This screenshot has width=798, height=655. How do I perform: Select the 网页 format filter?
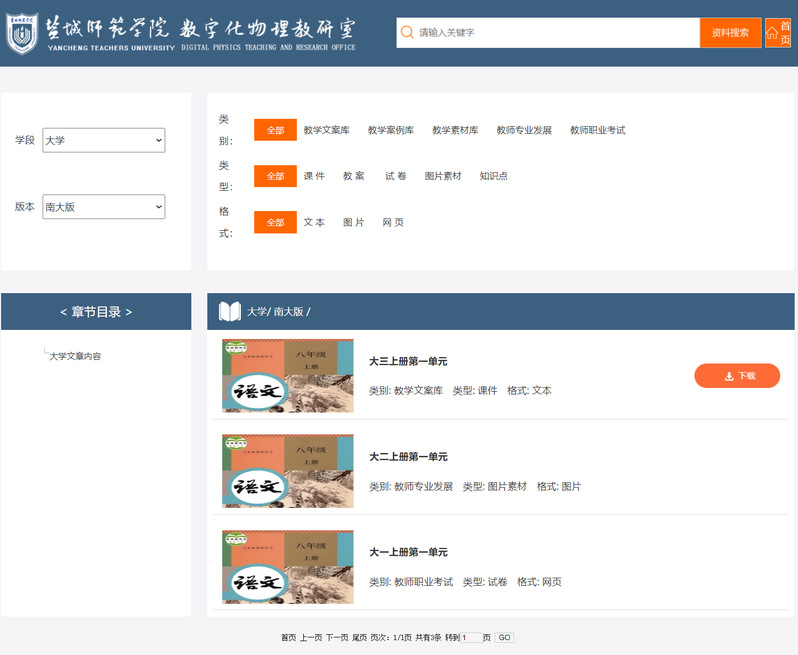[x=393, y=222]
